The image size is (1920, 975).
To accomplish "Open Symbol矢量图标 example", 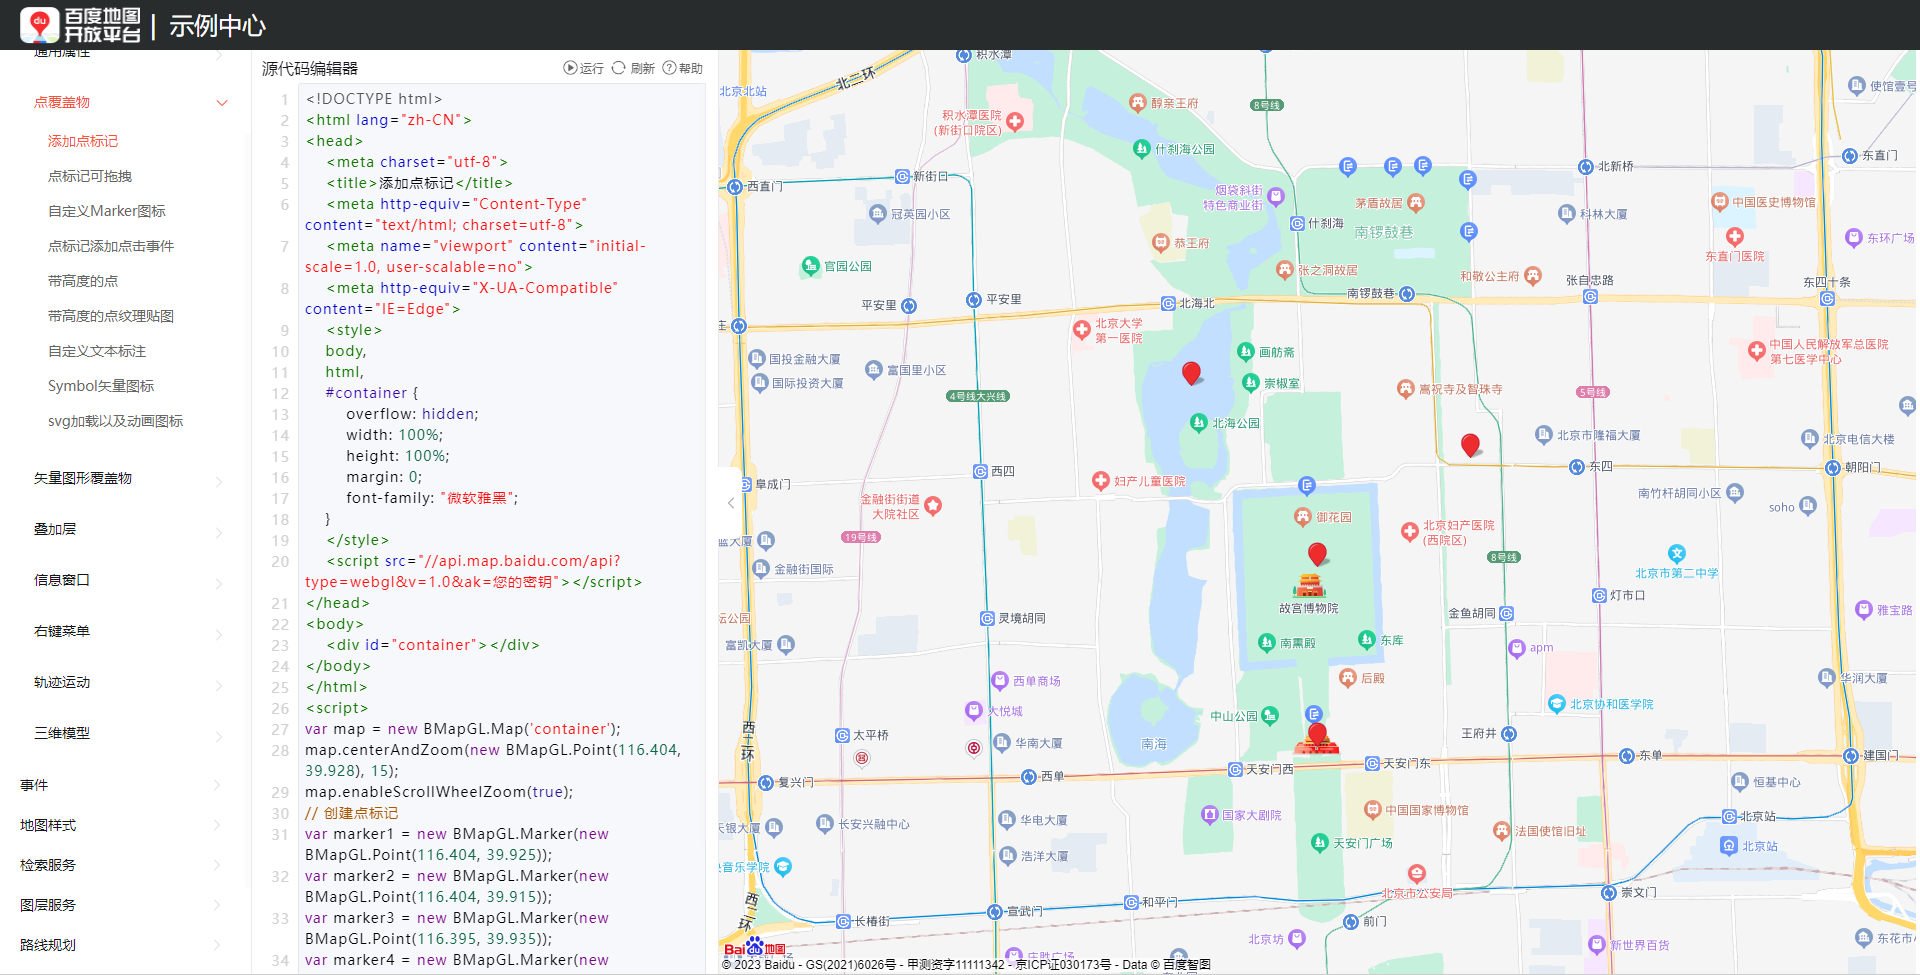I will point(101,386).
